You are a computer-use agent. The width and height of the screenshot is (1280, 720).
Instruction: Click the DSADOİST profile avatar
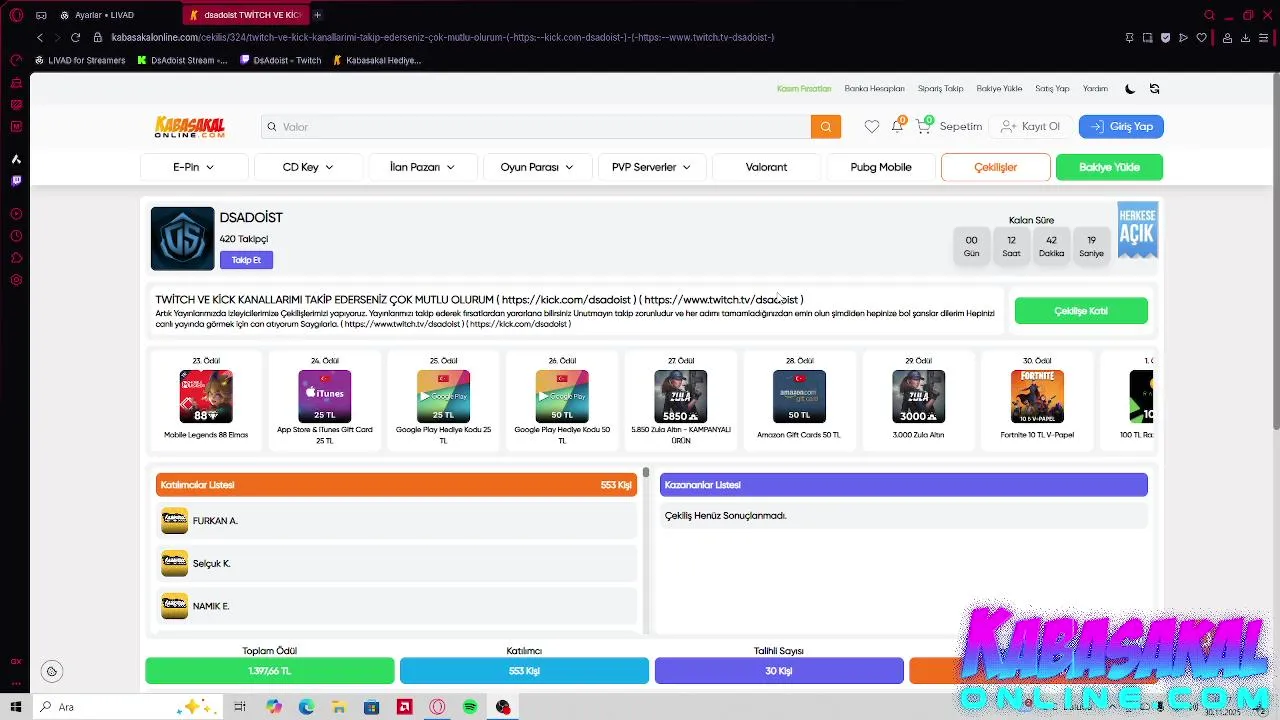coord(182,238)
